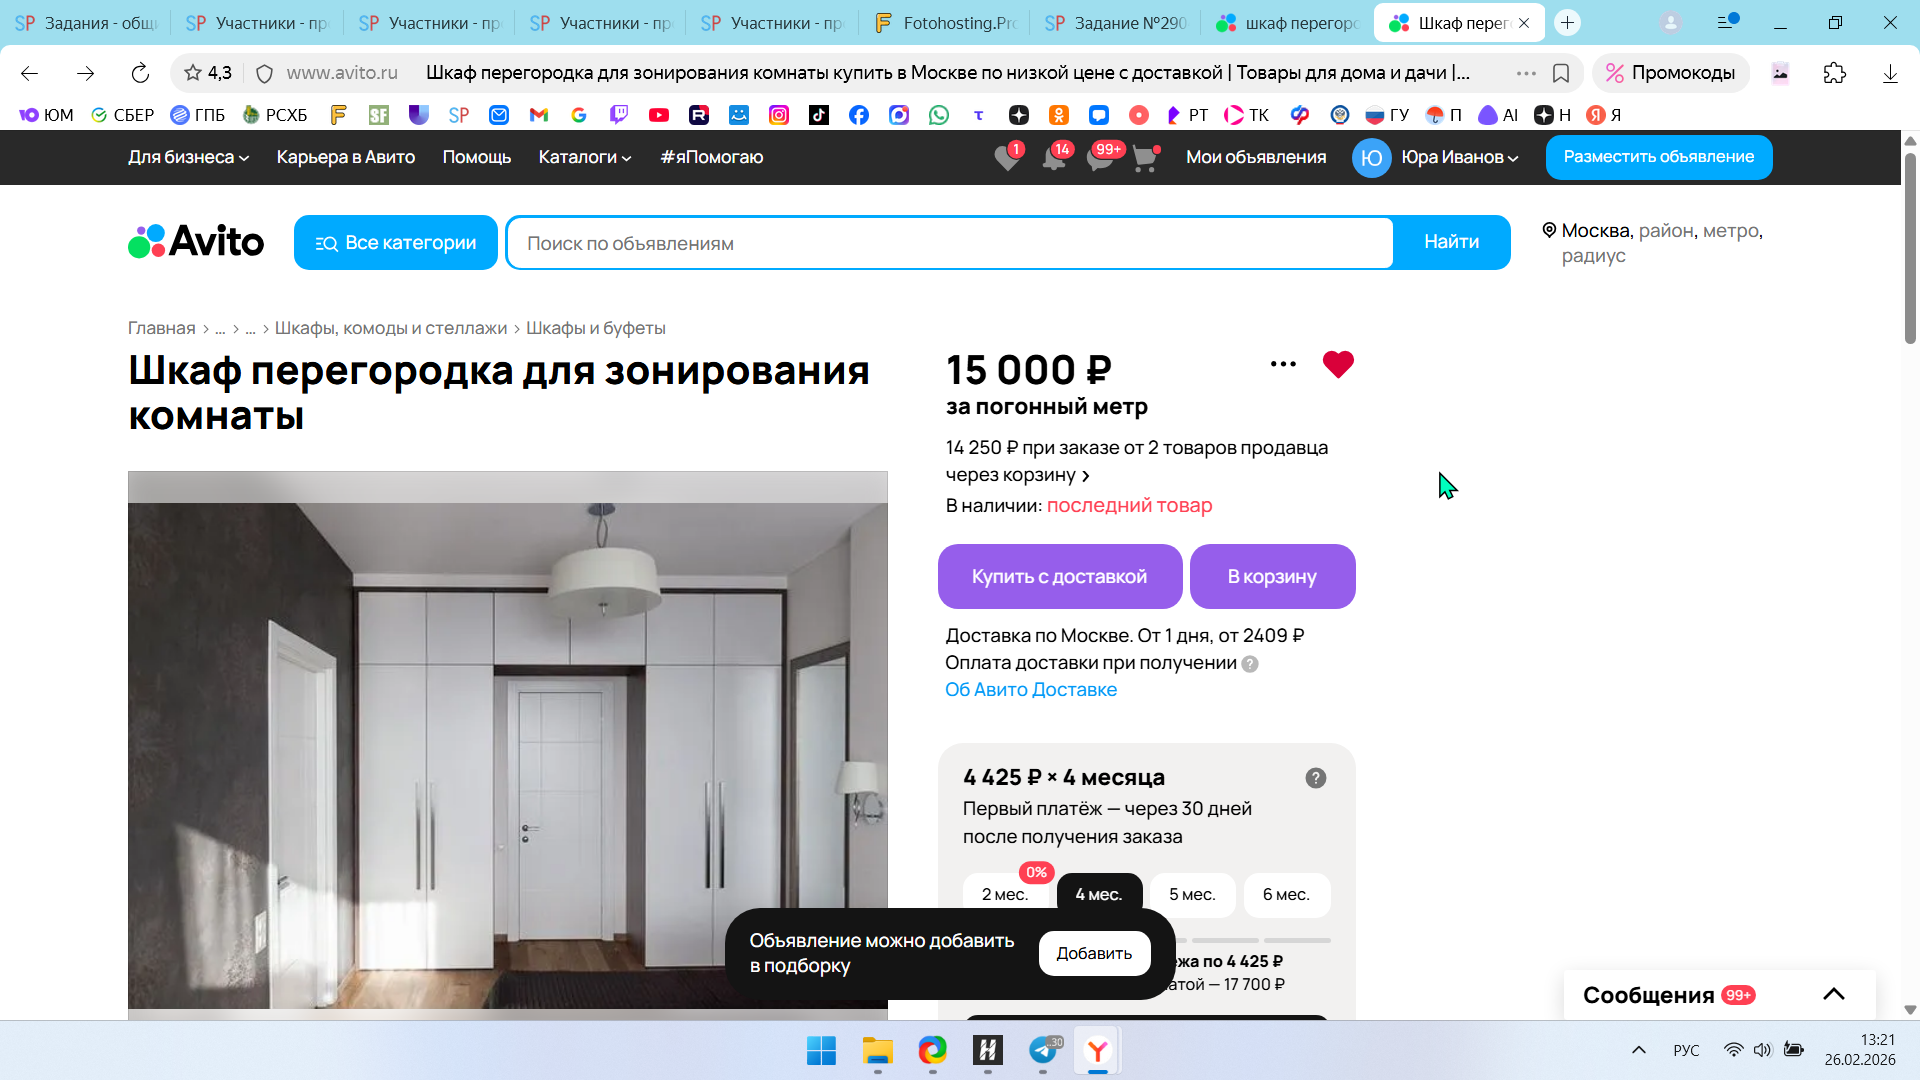The image size is (1920, 1080).
Task: Click the browser bookmark icon in address bar
Action: click(1560, 73)
